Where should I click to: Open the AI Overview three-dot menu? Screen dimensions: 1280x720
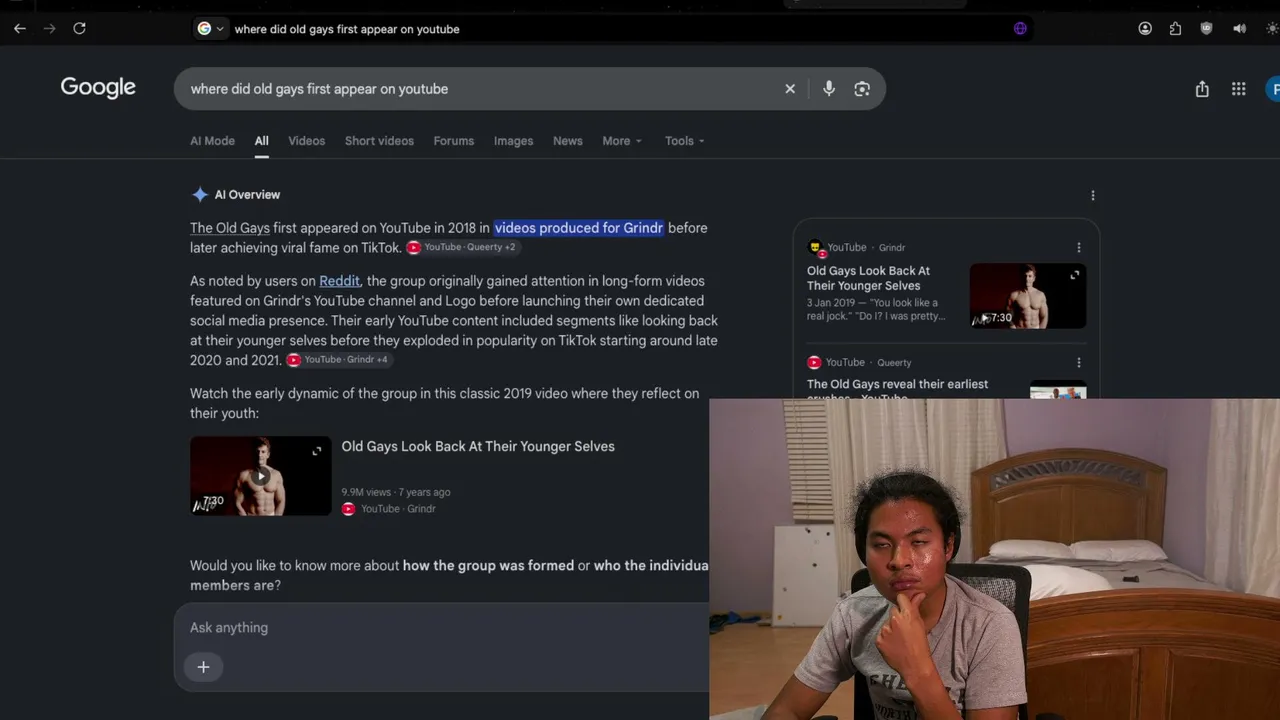[x=1093, y=196]
